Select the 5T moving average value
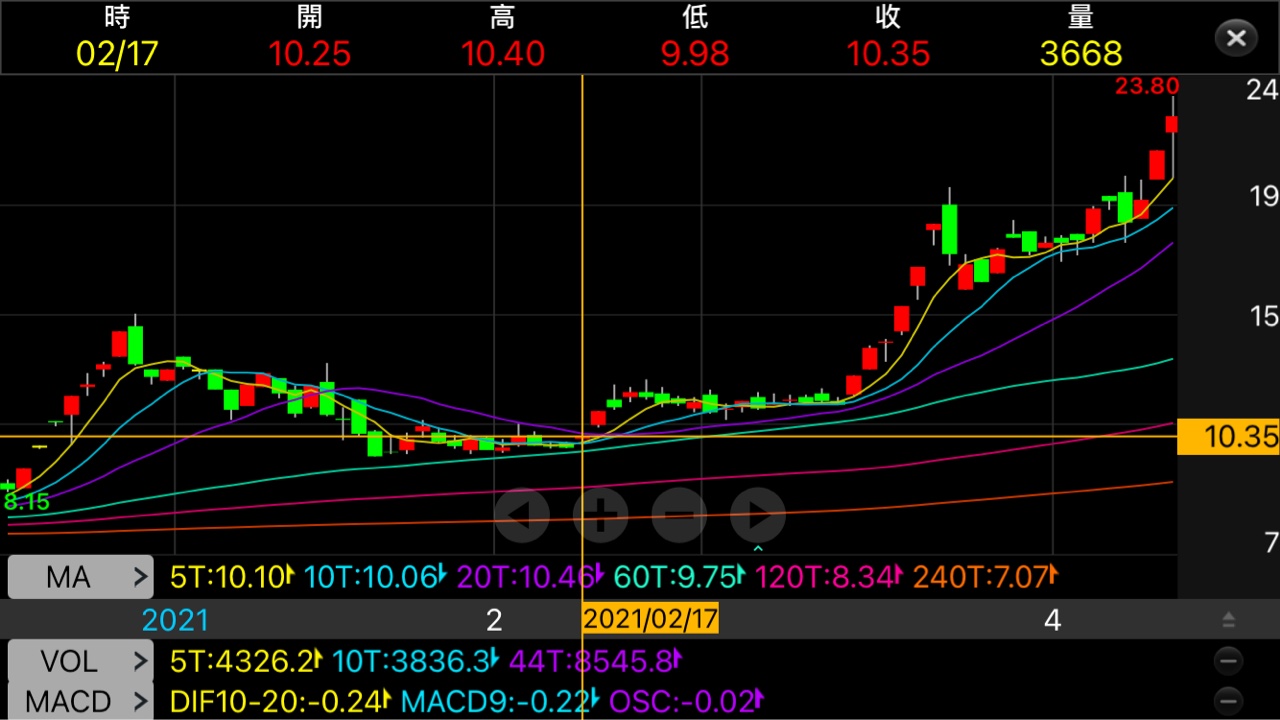Viewport: 1280px width, 720px height. [230, 577]
